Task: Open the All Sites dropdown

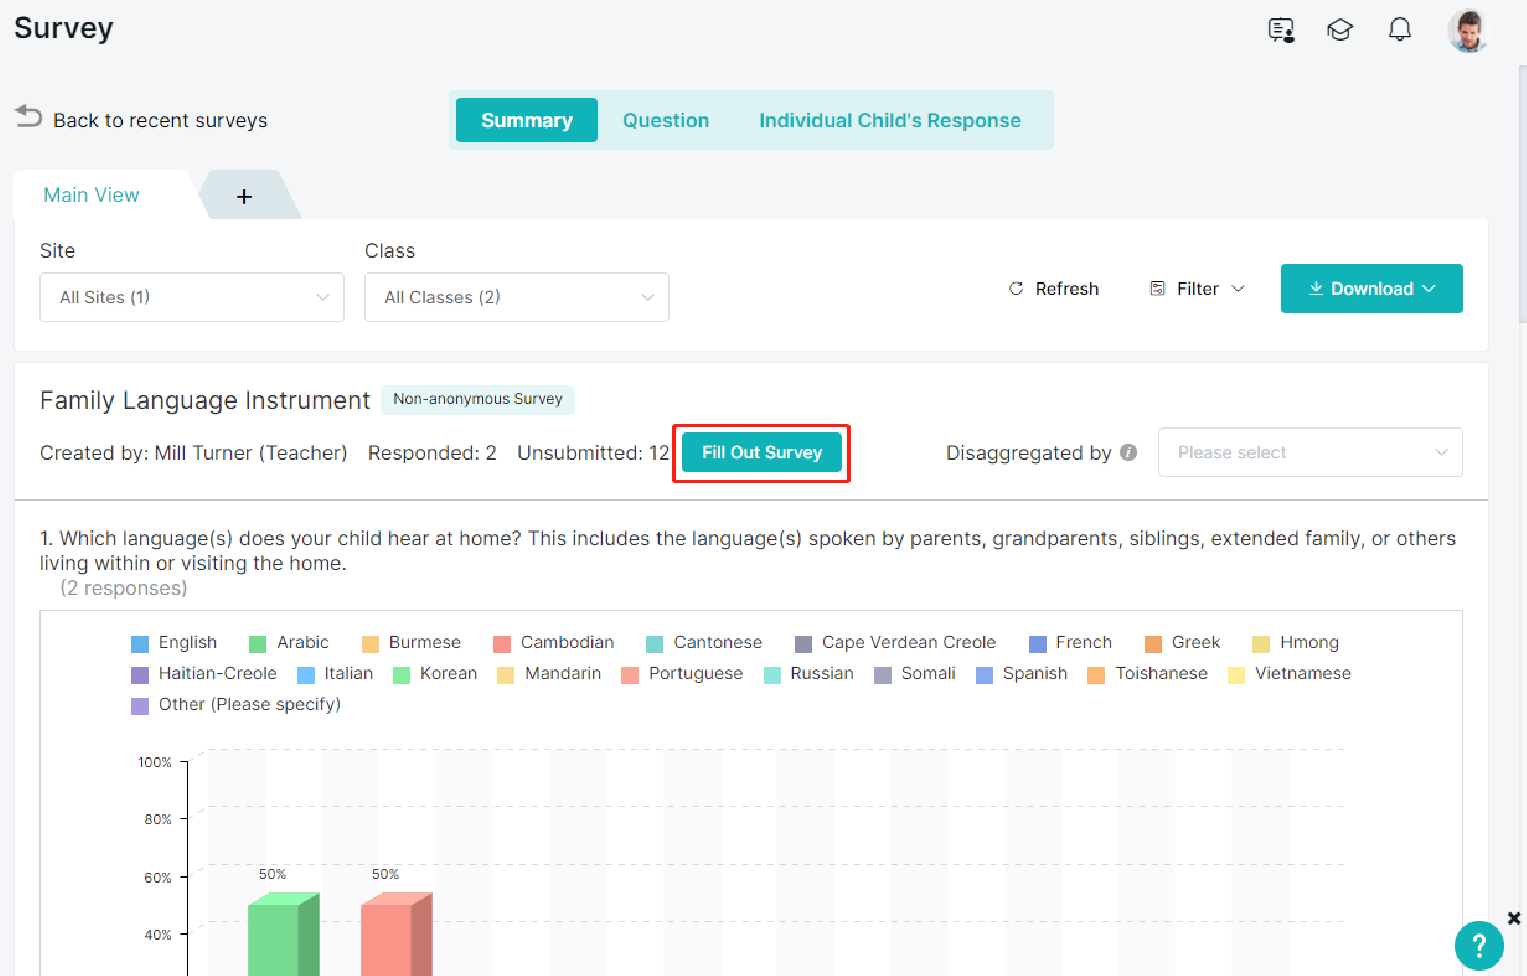Action: tap(192, 297)
